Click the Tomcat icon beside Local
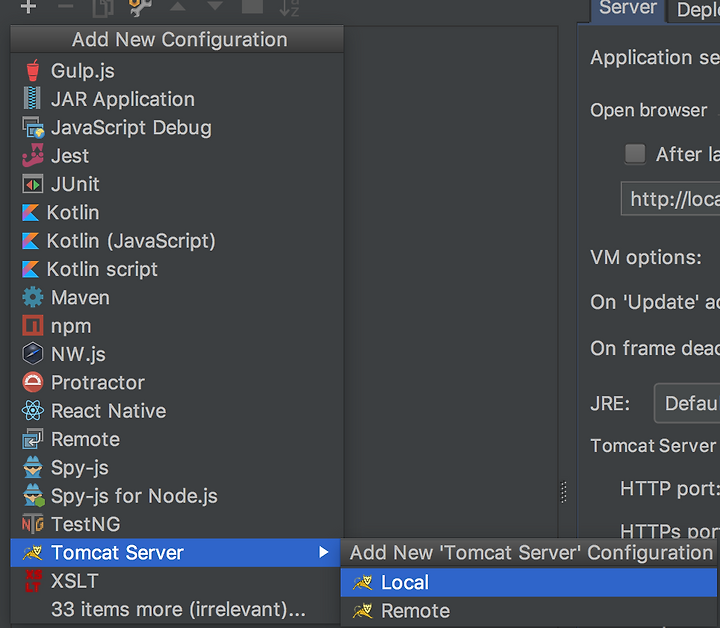This screenshot has width=720, height=628. [x=363, y=583]
